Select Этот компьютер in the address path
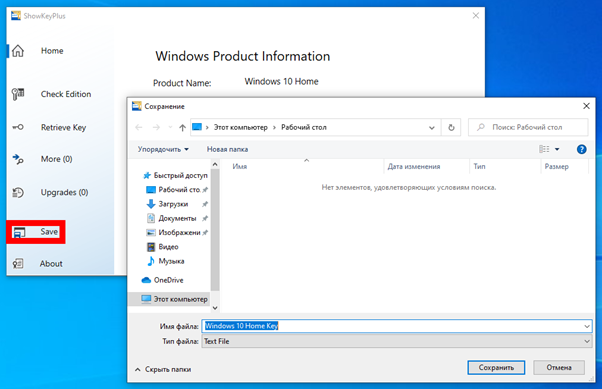The image size is (602, 389). coord(240,127)
